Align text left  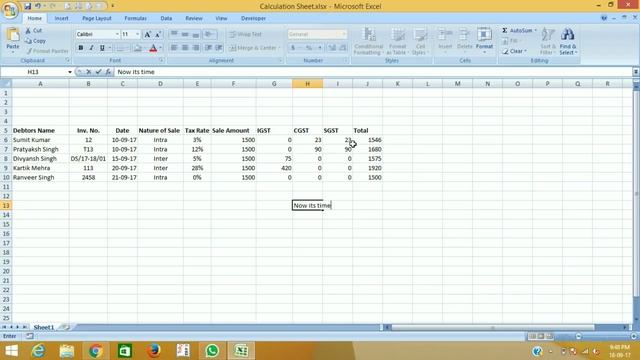pyautogui.click(x=174, y=48)
